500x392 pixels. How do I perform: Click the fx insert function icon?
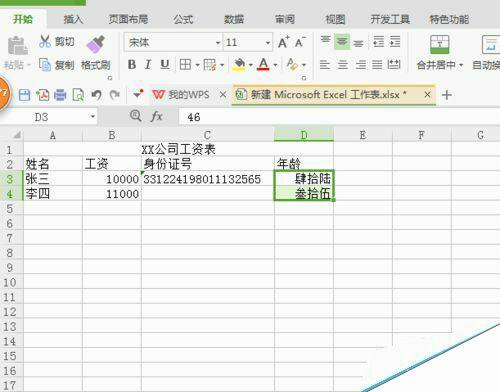(x=156, y=116)
